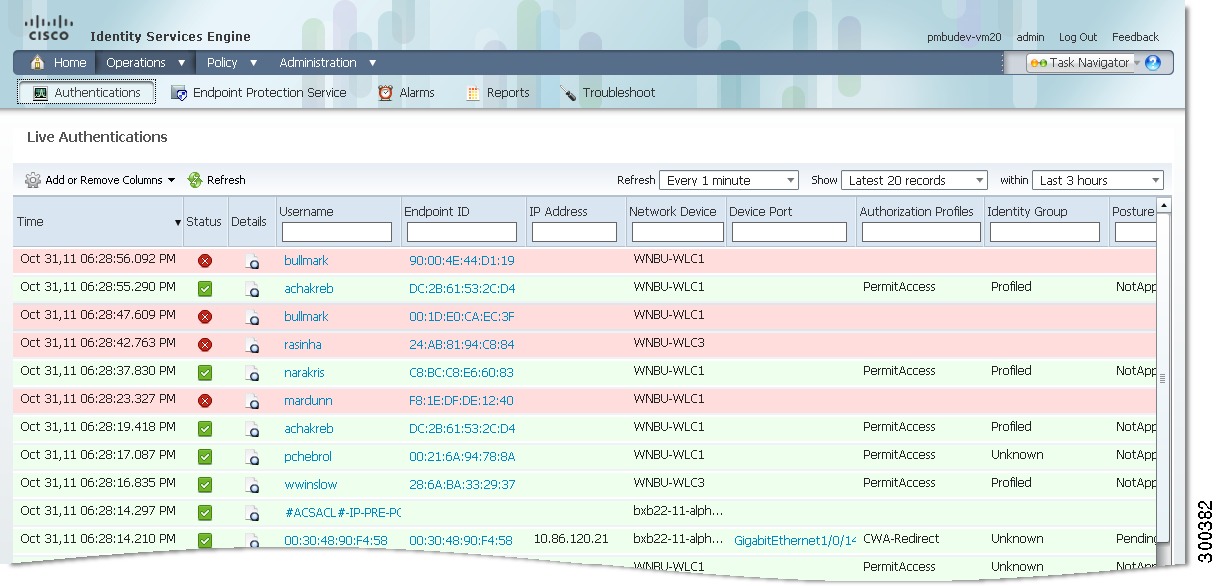Click passed status icon in pchebrol row
Screen dimensions: 1217x586
click(205, 457)
